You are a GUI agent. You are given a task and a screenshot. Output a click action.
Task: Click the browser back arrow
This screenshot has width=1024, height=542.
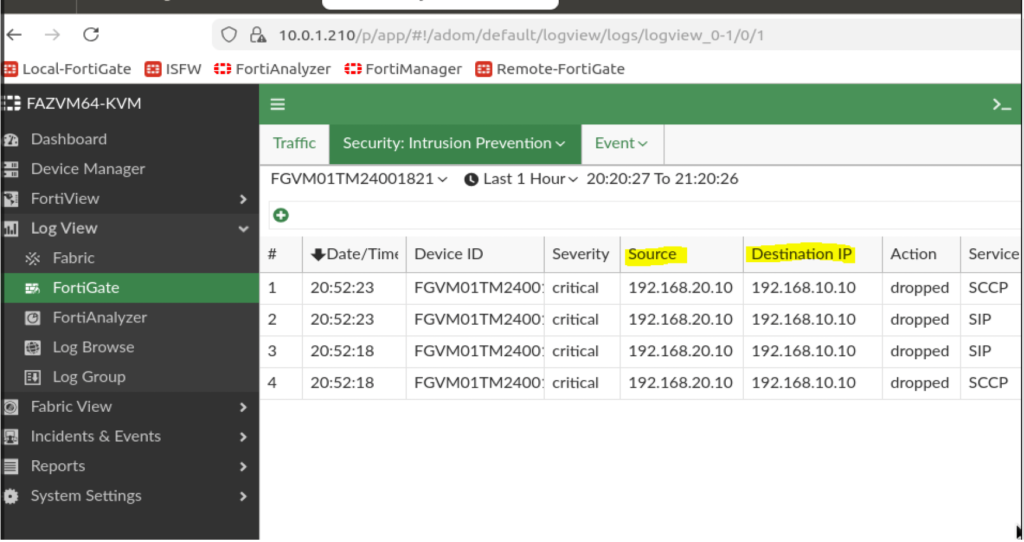tap(14, 35)
